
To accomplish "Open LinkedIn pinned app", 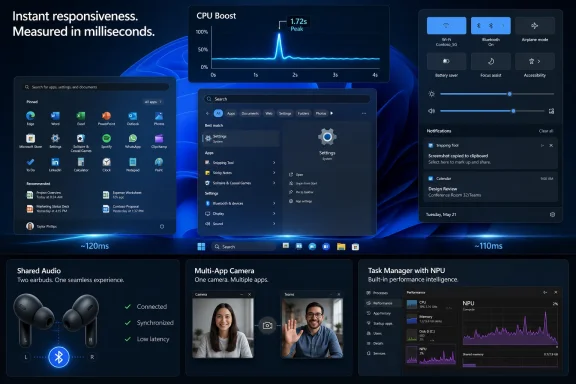I will pyautogui.click(x=55, y=162).
